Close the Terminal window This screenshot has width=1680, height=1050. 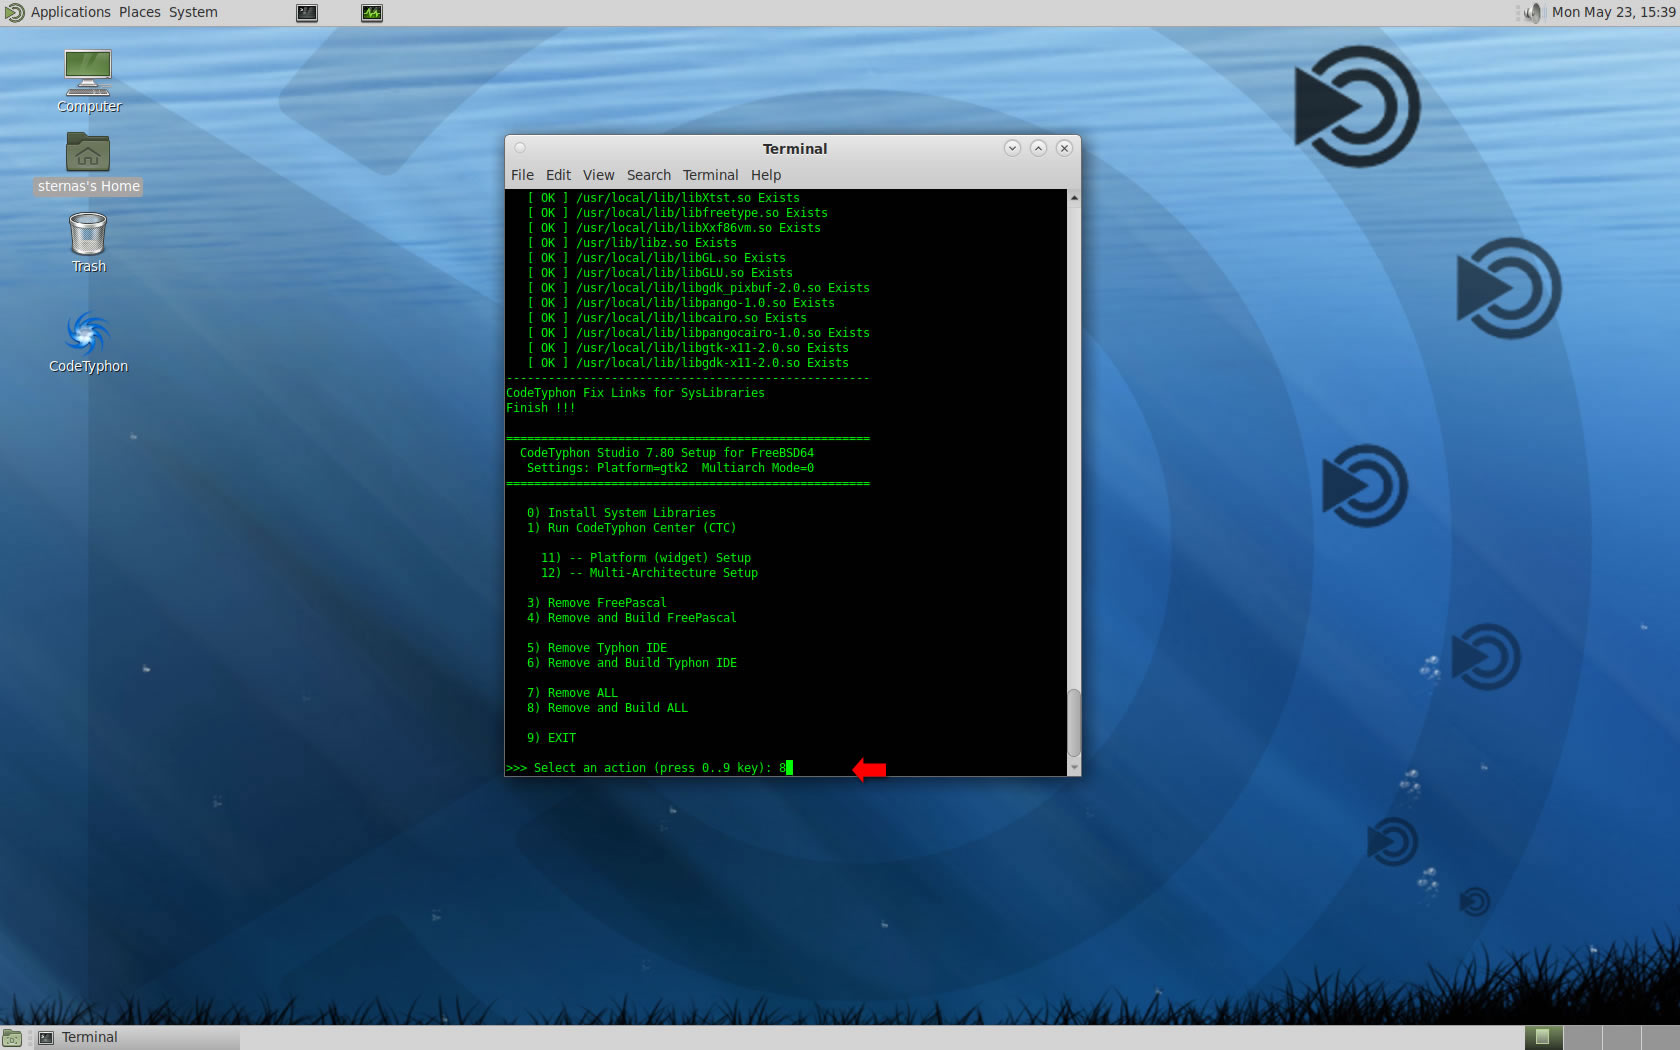(x=1064, y=148)
